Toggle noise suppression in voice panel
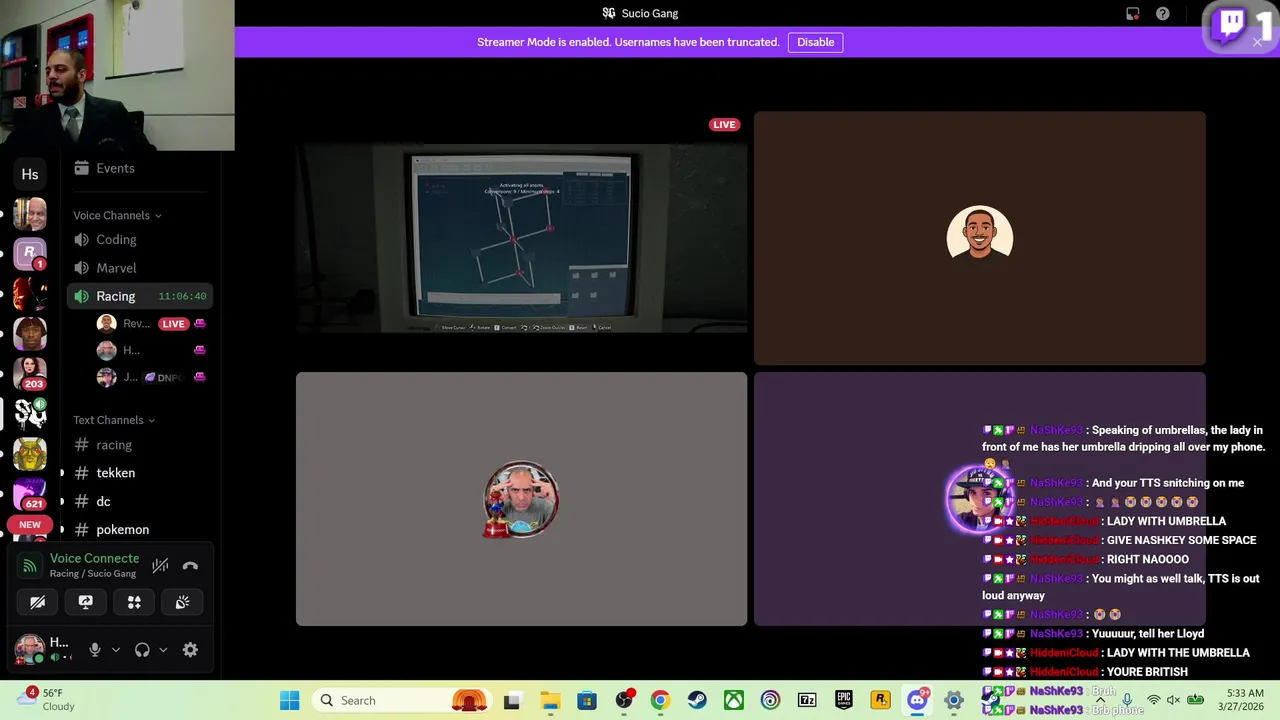 pos(160,566)
